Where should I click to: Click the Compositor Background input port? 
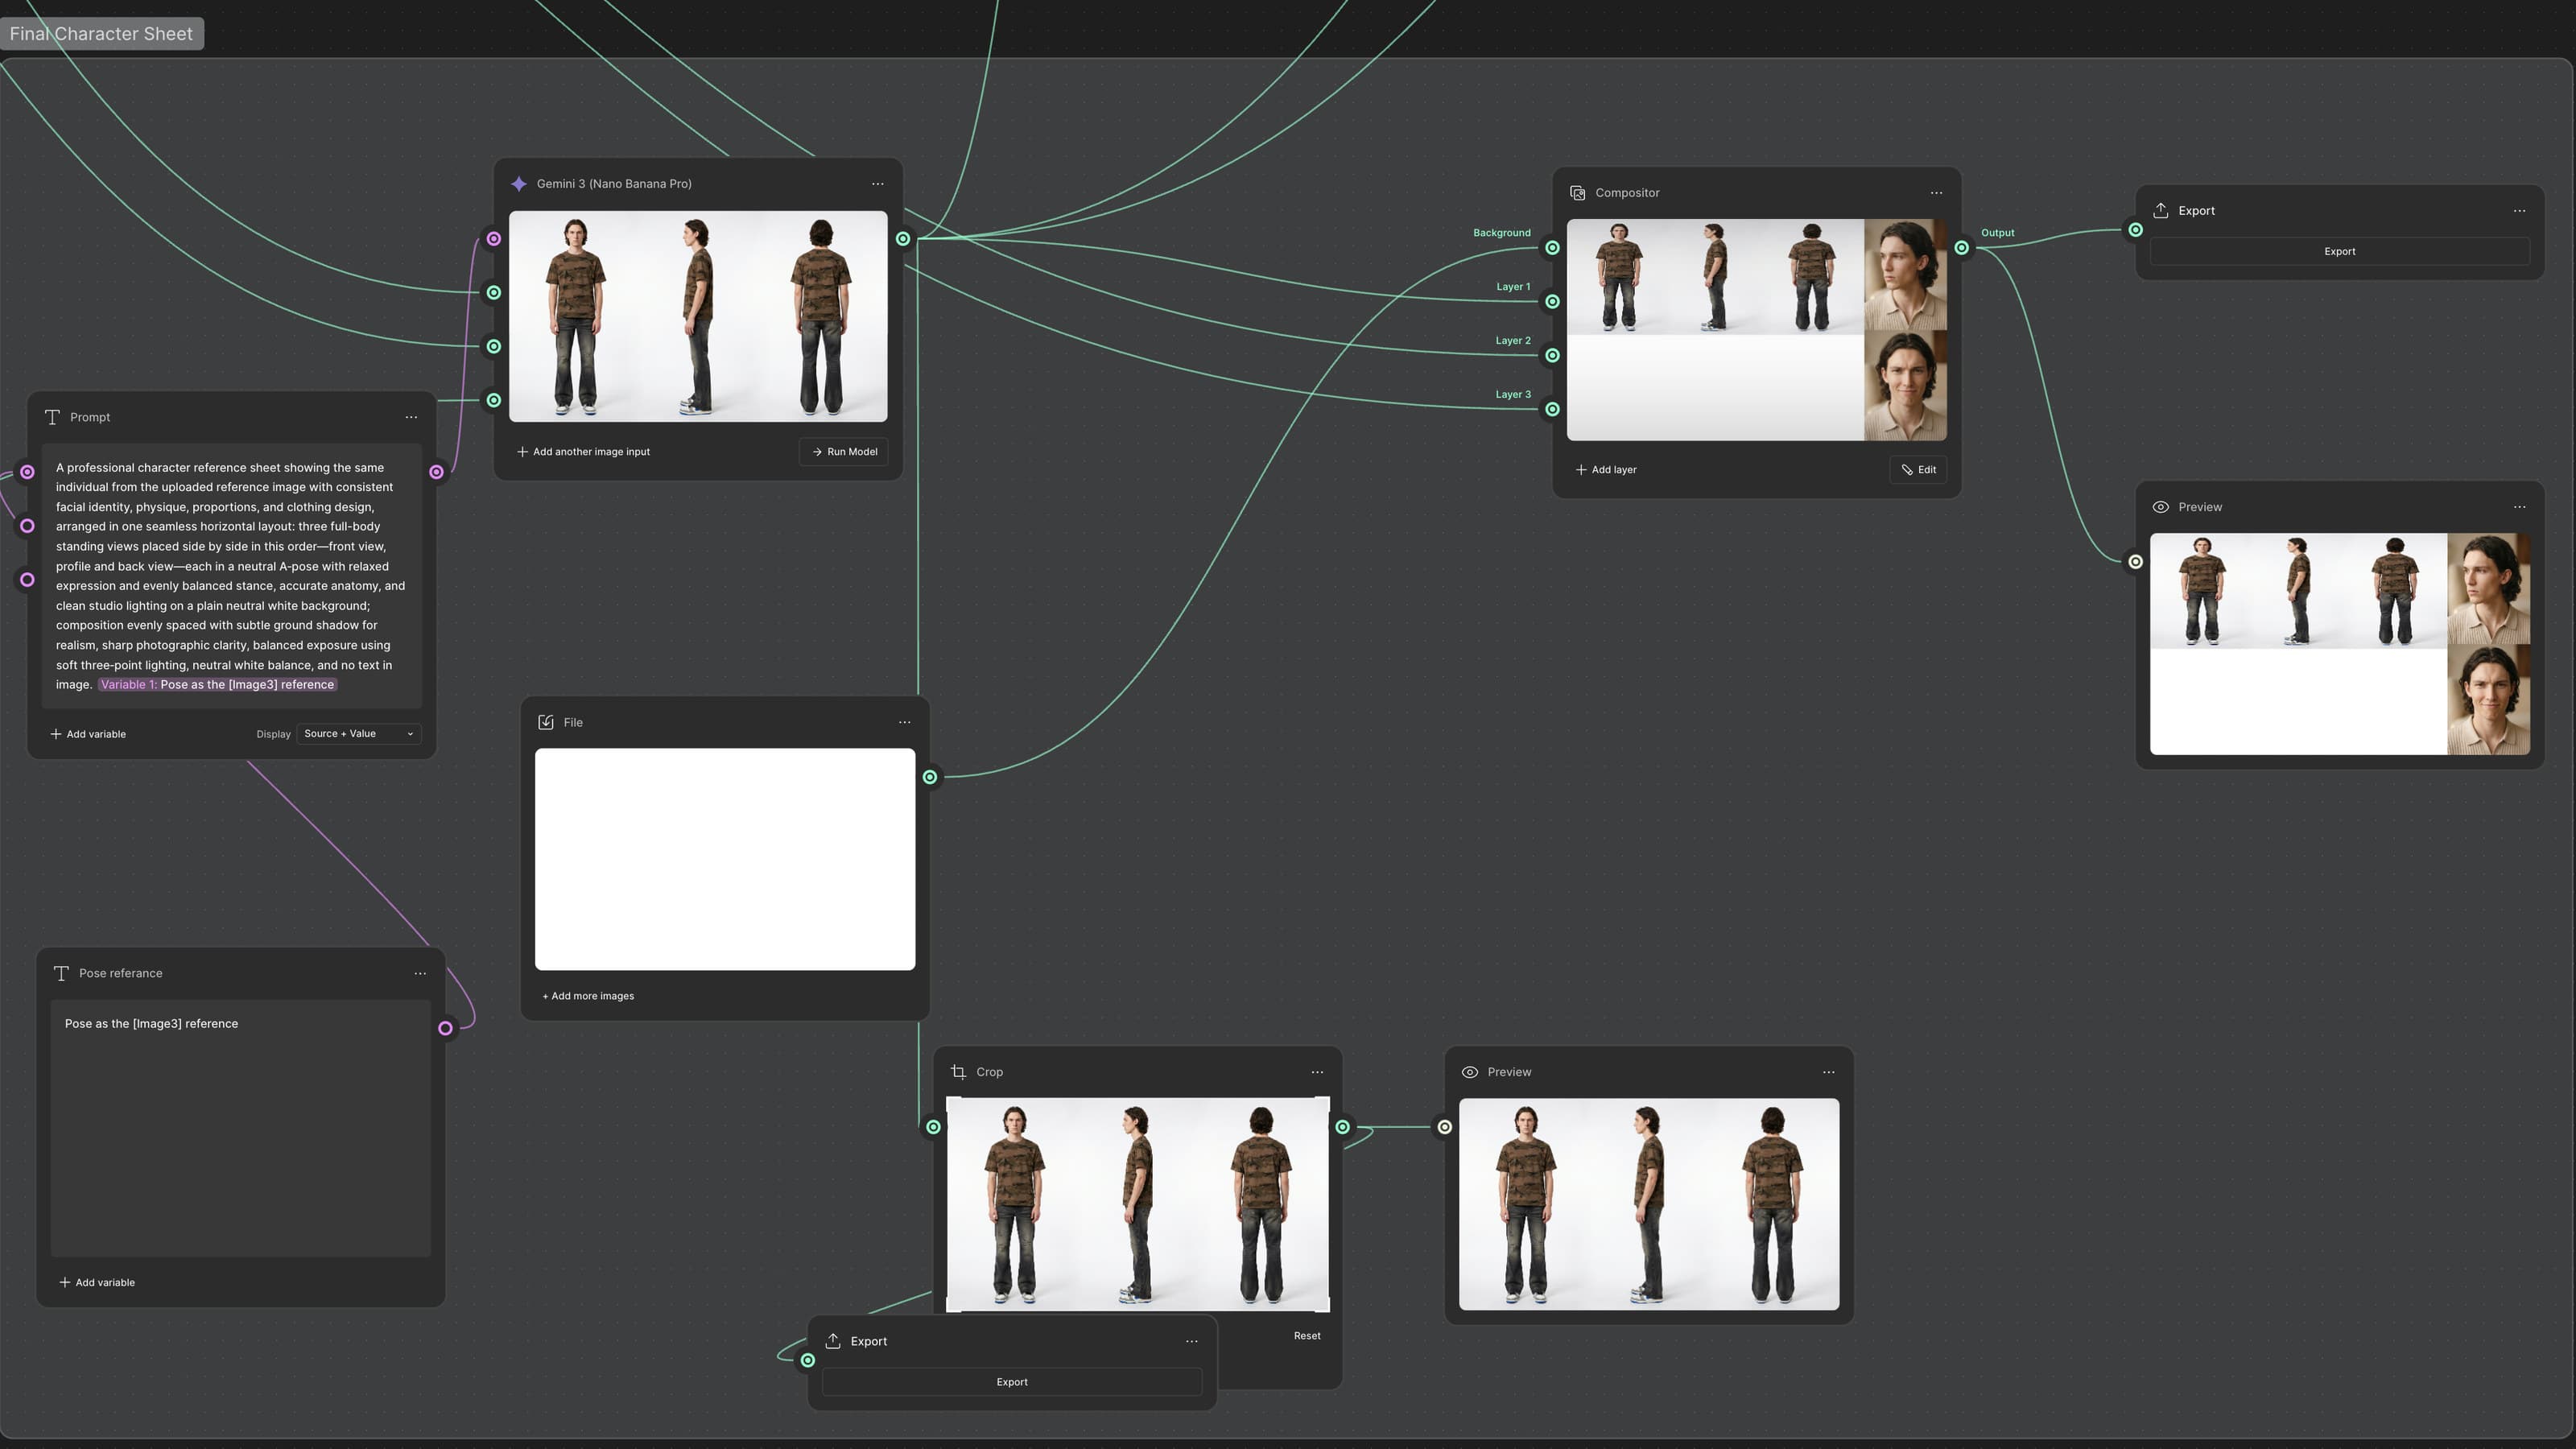1552,248
